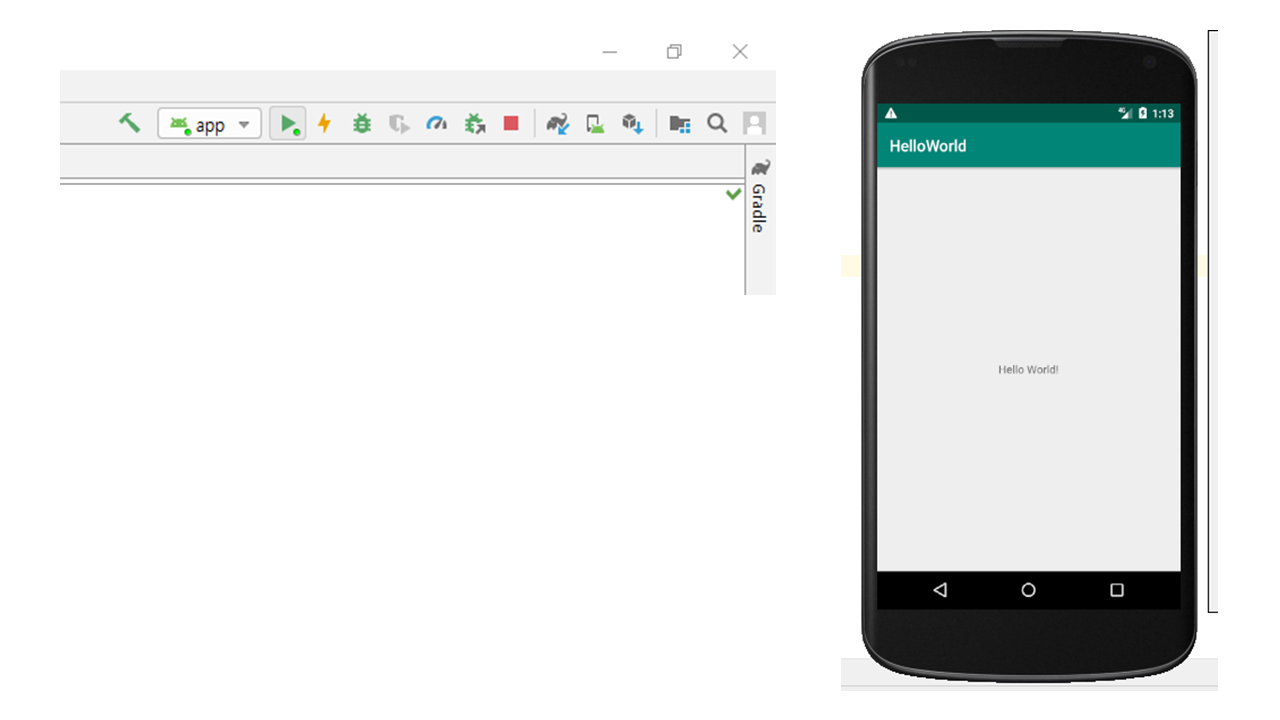Stop the app with red square
Screen dimensions: 1280x720
pos(511,124)
